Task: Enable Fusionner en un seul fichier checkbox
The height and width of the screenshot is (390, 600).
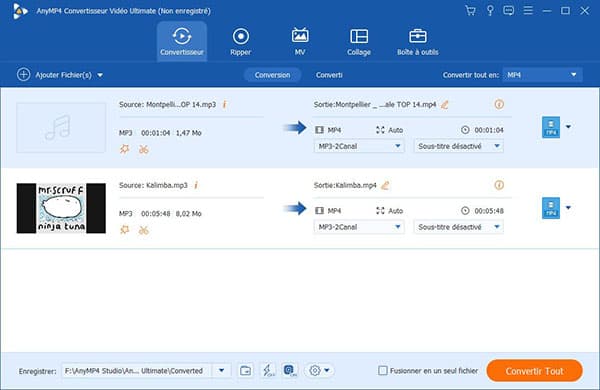Action: tap(383, 370)
